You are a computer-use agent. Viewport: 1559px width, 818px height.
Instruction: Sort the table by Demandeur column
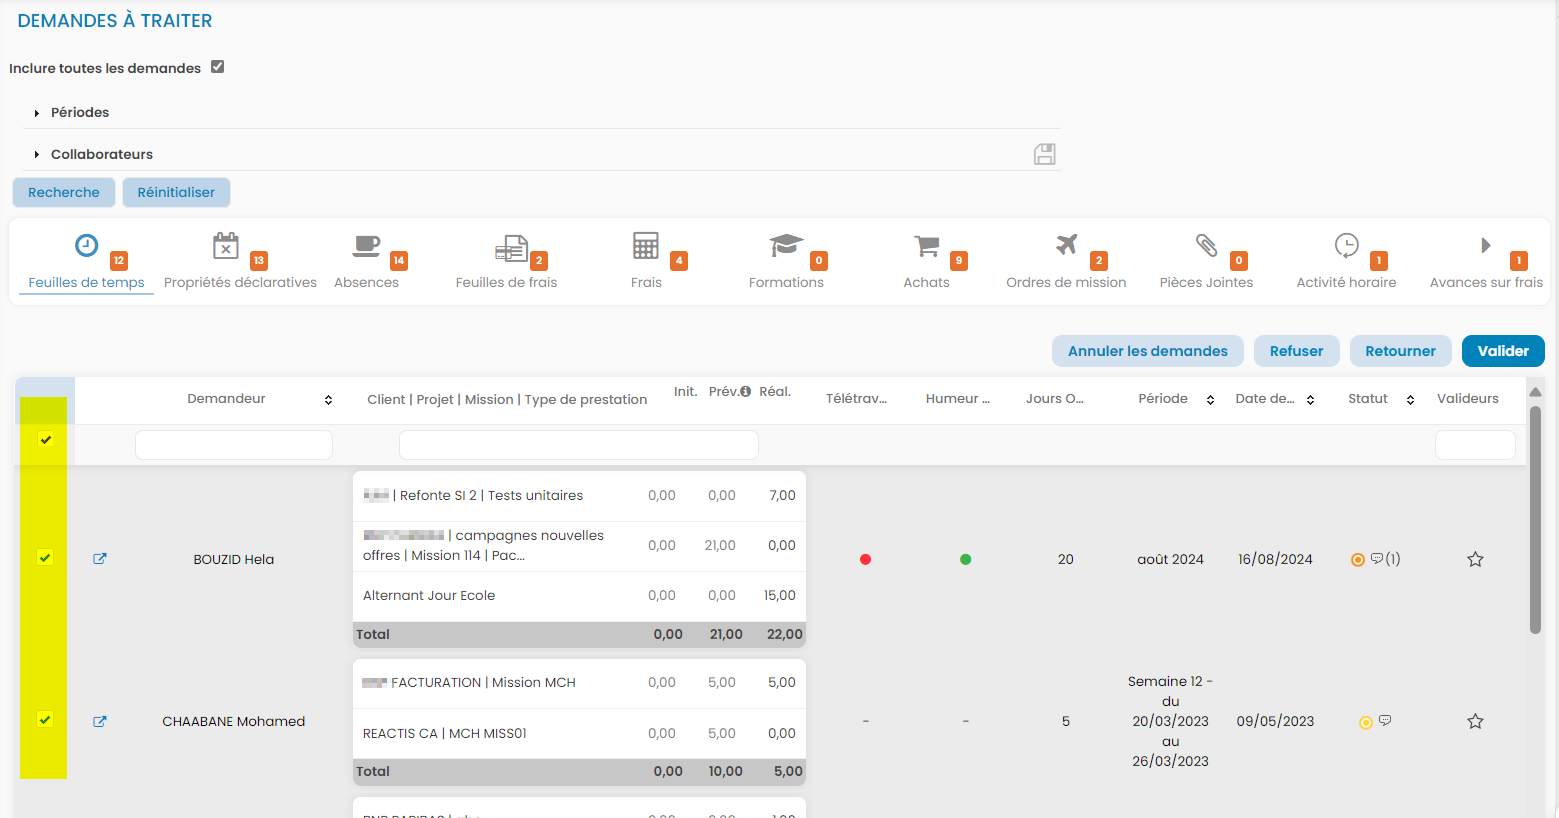(328, 400)
